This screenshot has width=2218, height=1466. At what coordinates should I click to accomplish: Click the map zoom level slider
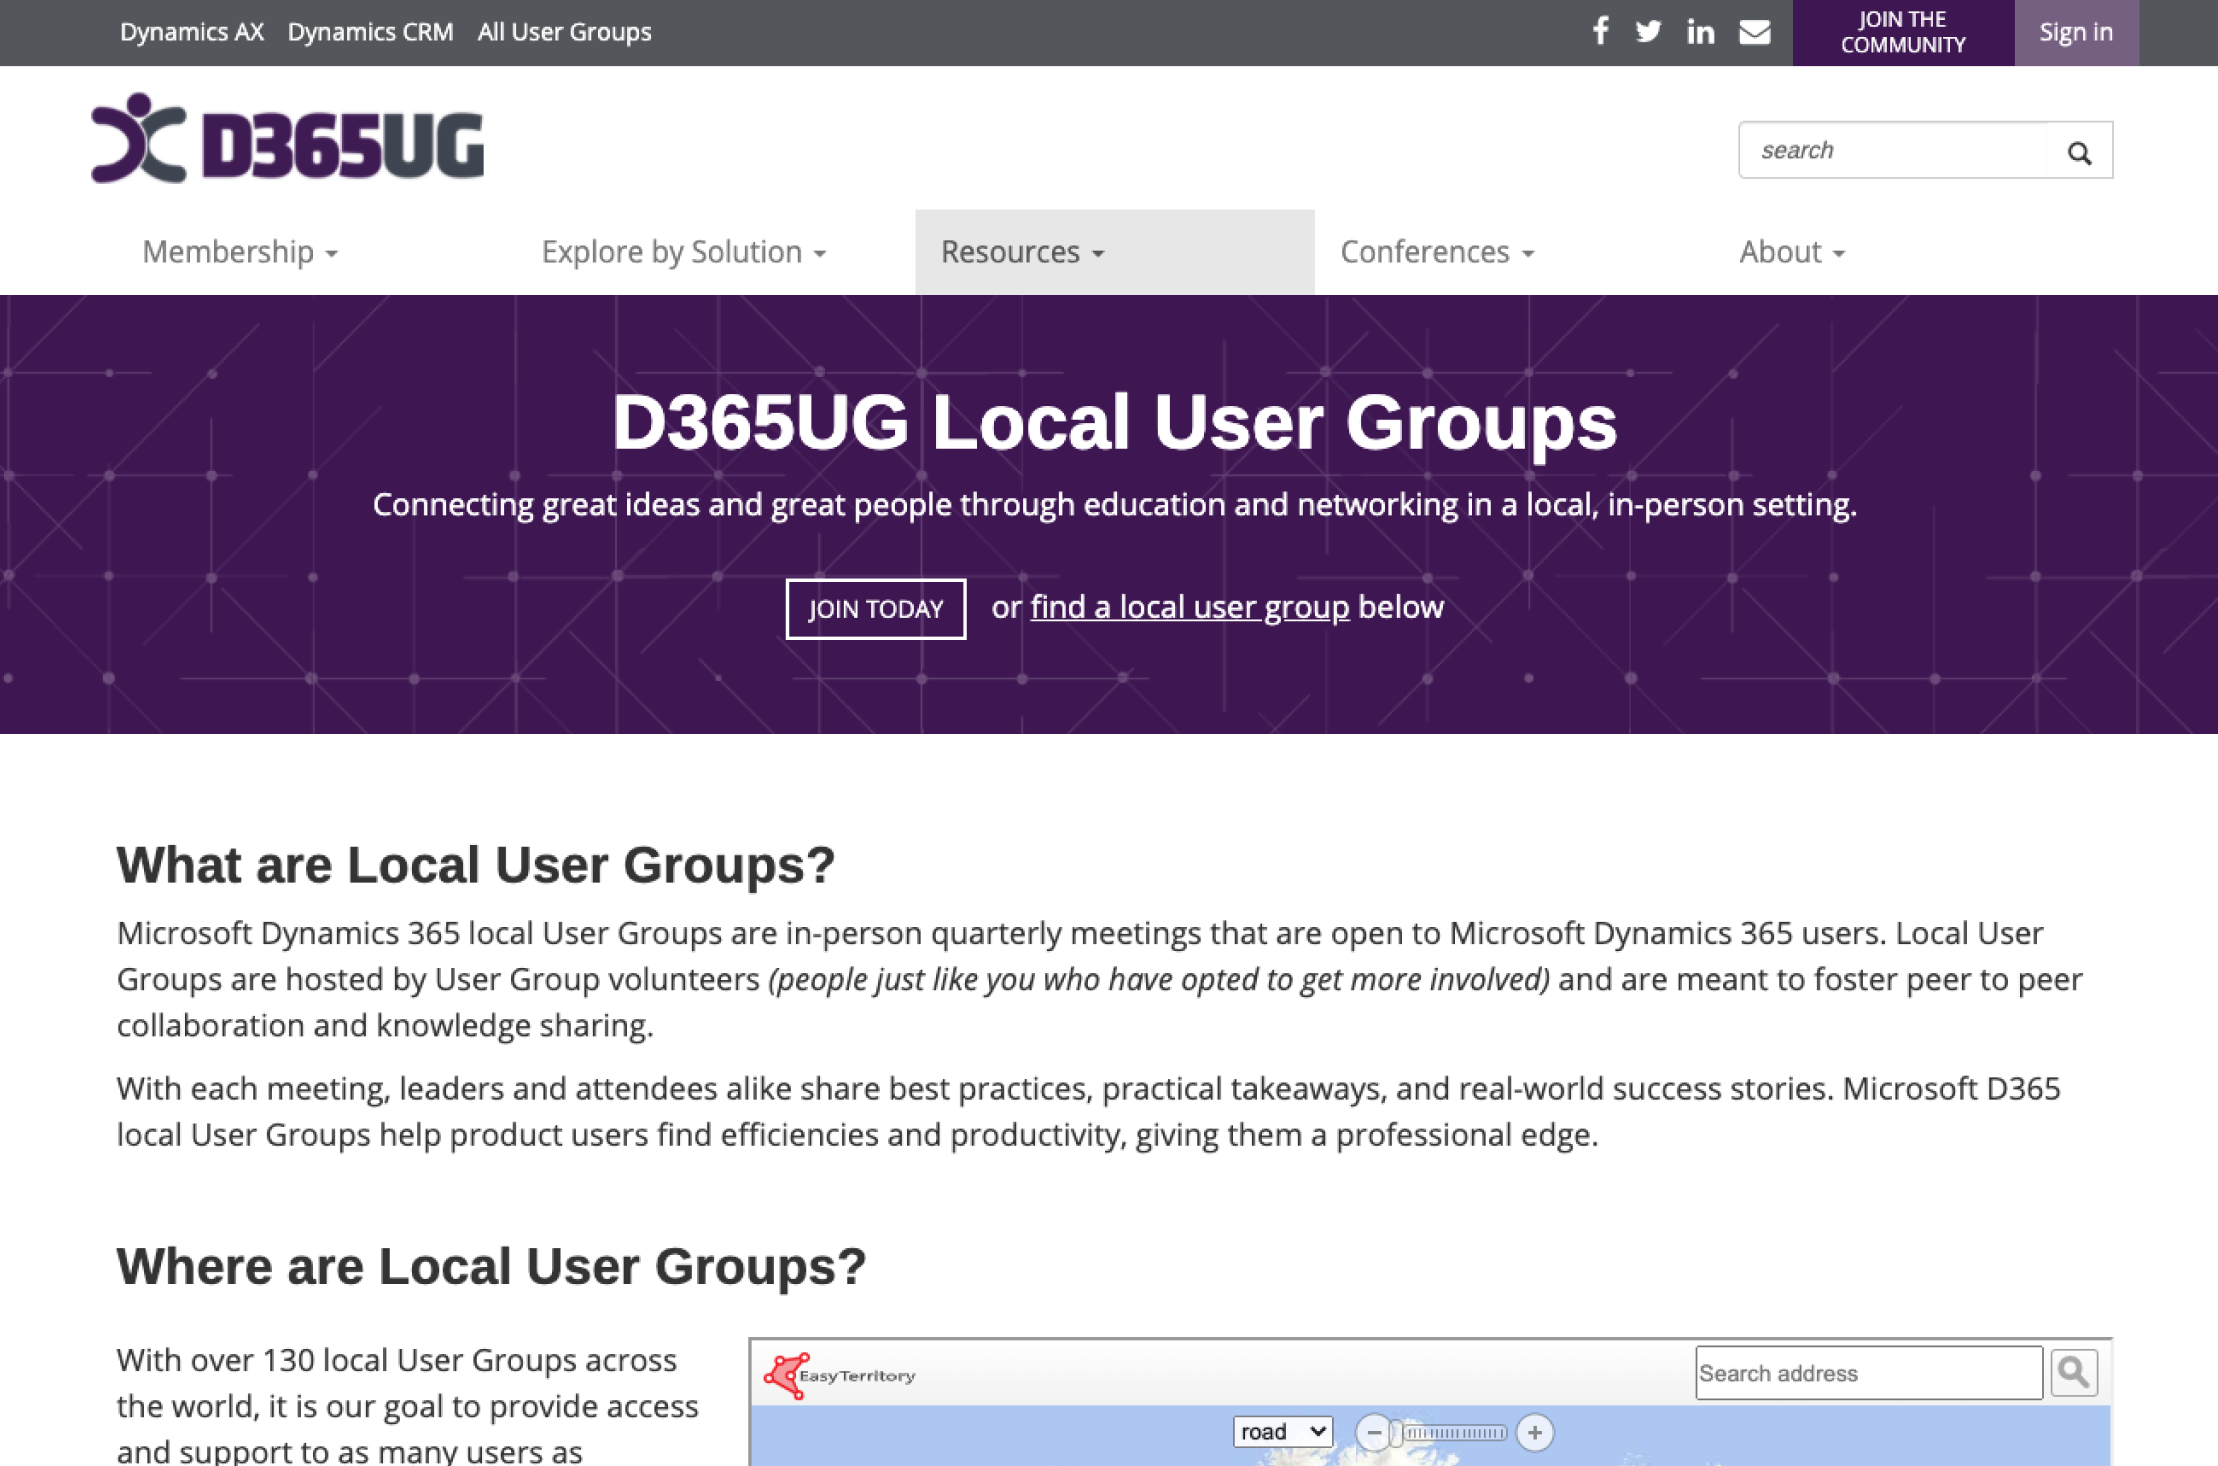(x=1453, y=1433)
